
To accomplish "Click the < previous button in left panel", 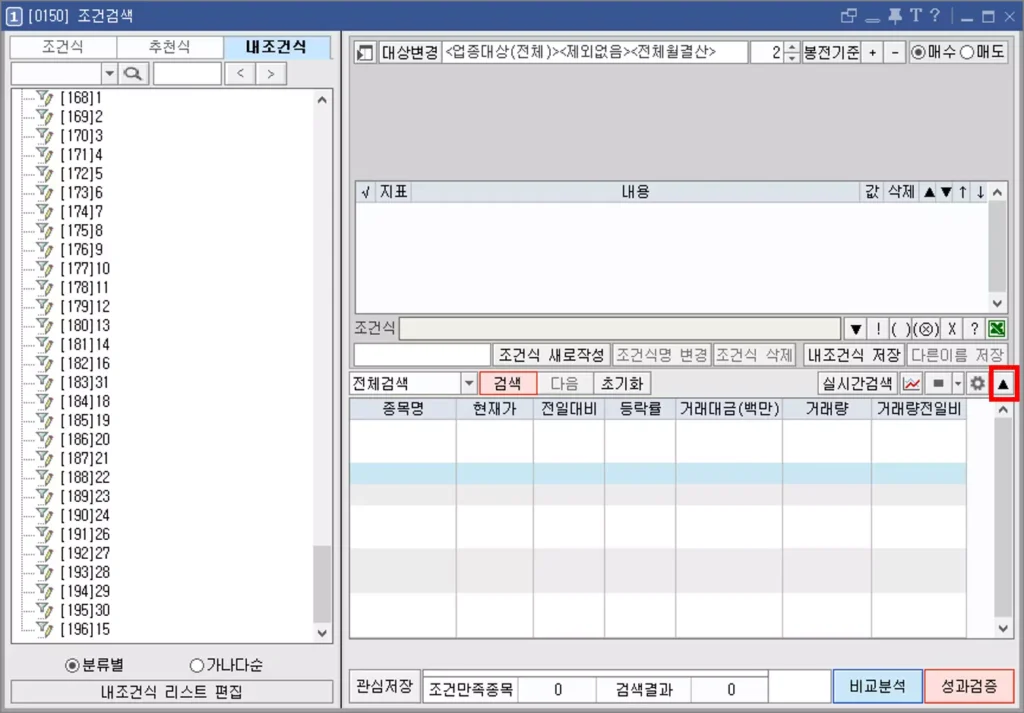I will coord(240,74).
